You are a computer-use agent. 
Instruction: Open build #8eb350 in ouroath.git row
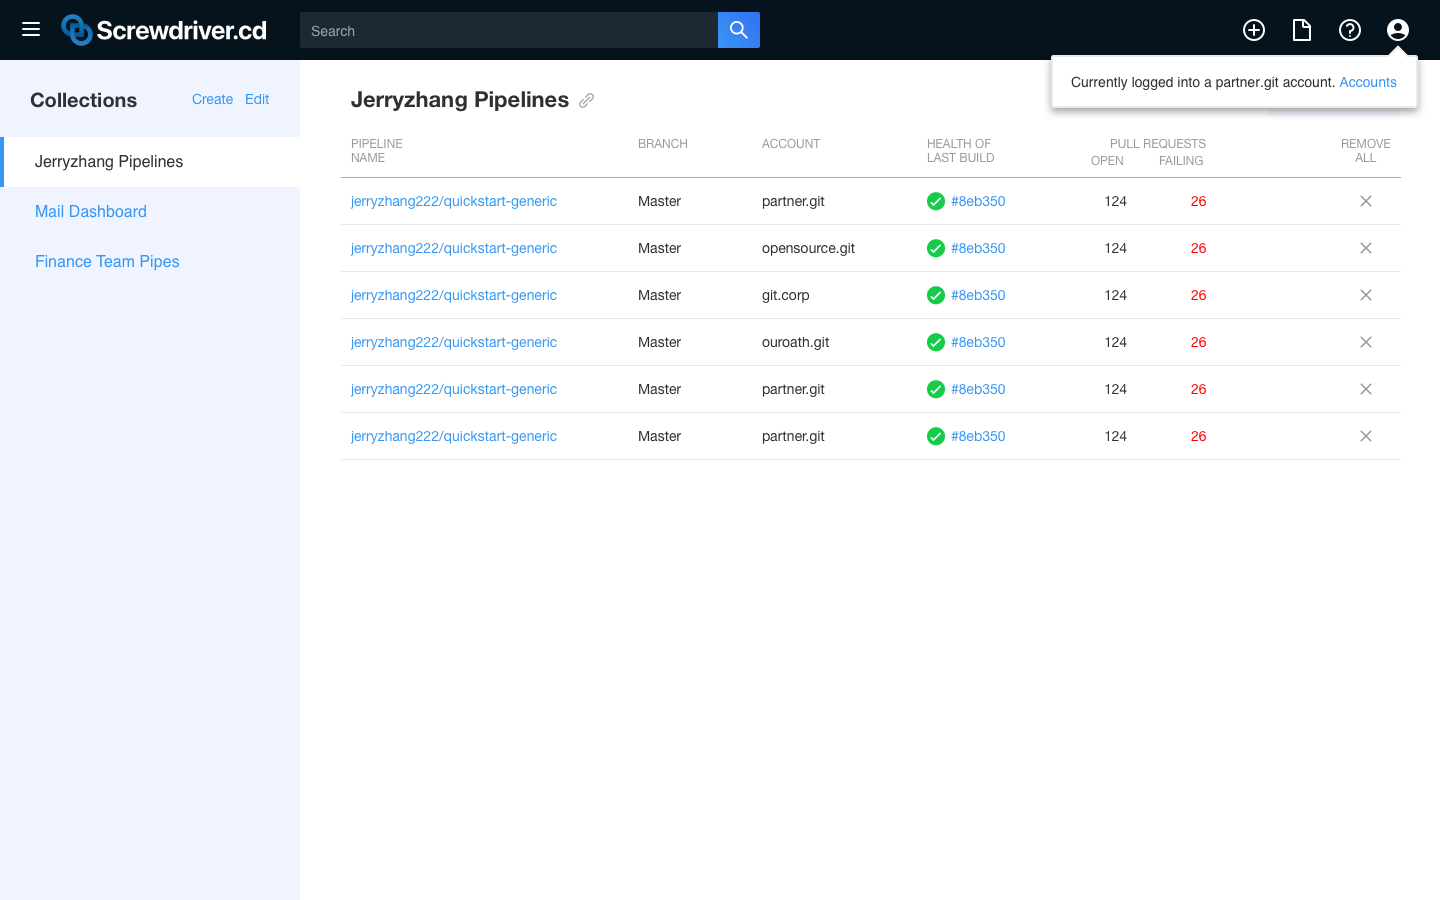coord(978,342)
